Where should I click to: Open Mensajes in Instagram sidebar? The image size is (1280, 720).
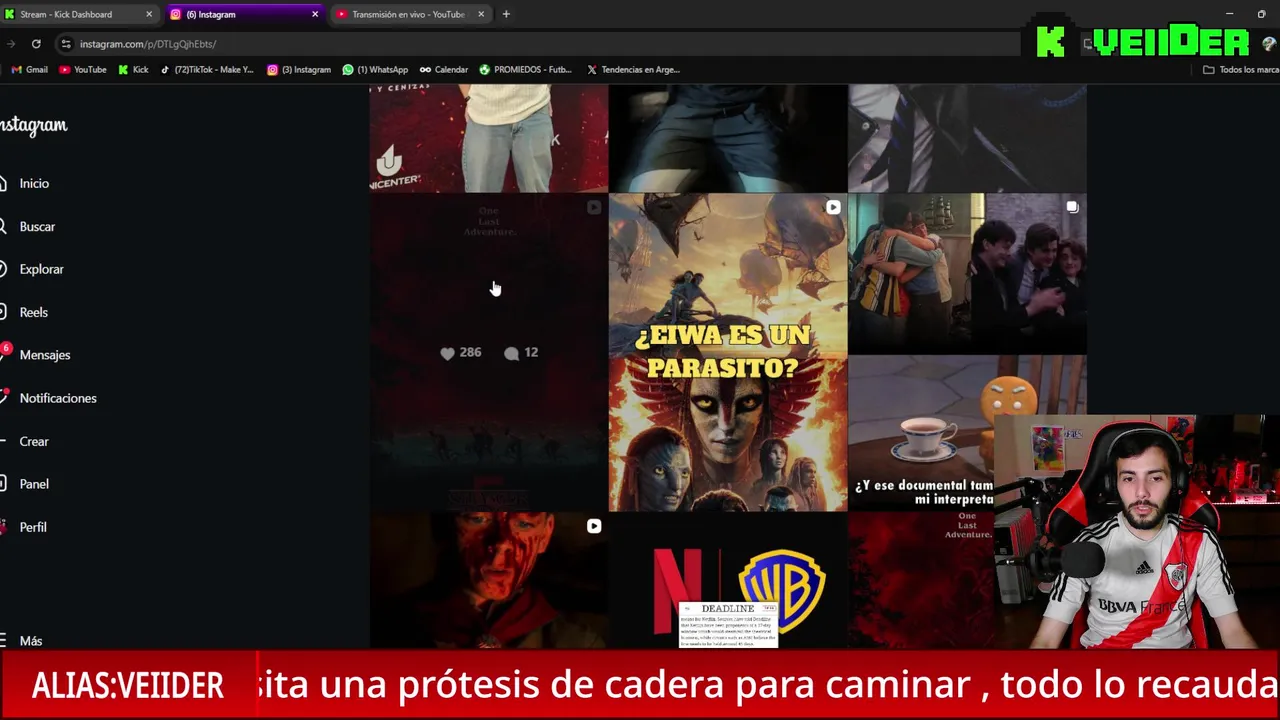44,355
